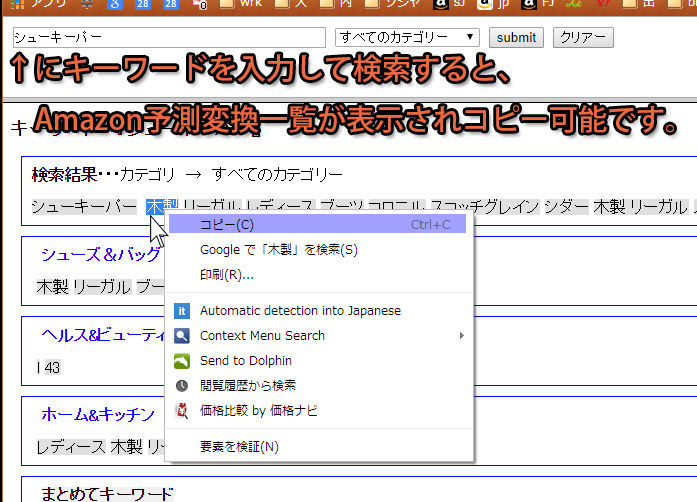Click 木製 keyword under シューズ＆バッグ
Image resolution: width=697 pixels, height=502 pixels.
(52, 287)
